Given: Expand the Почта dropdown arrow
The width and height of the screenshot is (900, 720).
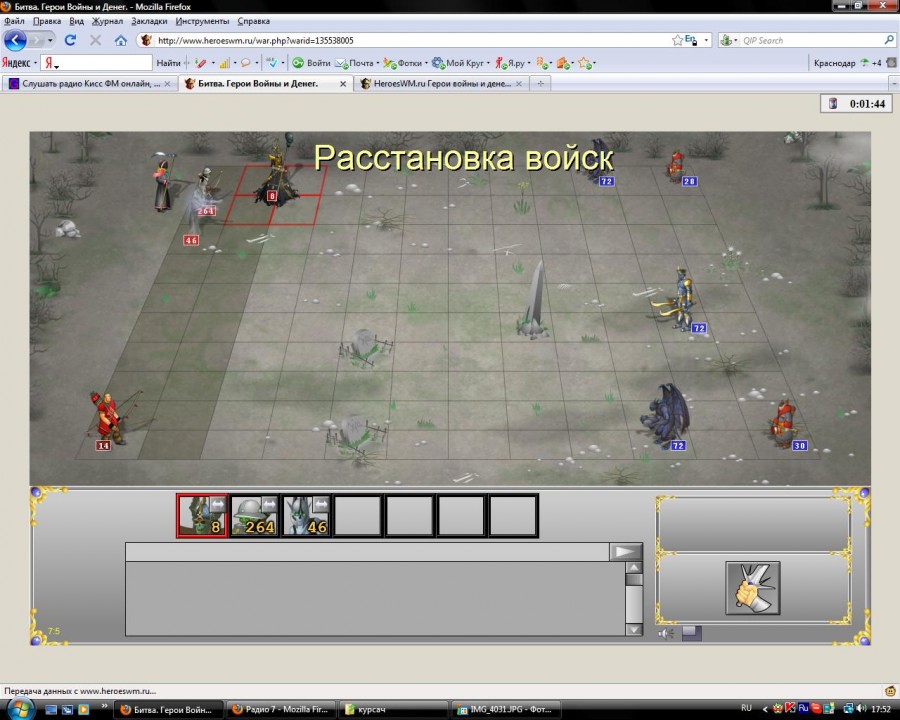Looking at the screenshot, I should [378, 63].
